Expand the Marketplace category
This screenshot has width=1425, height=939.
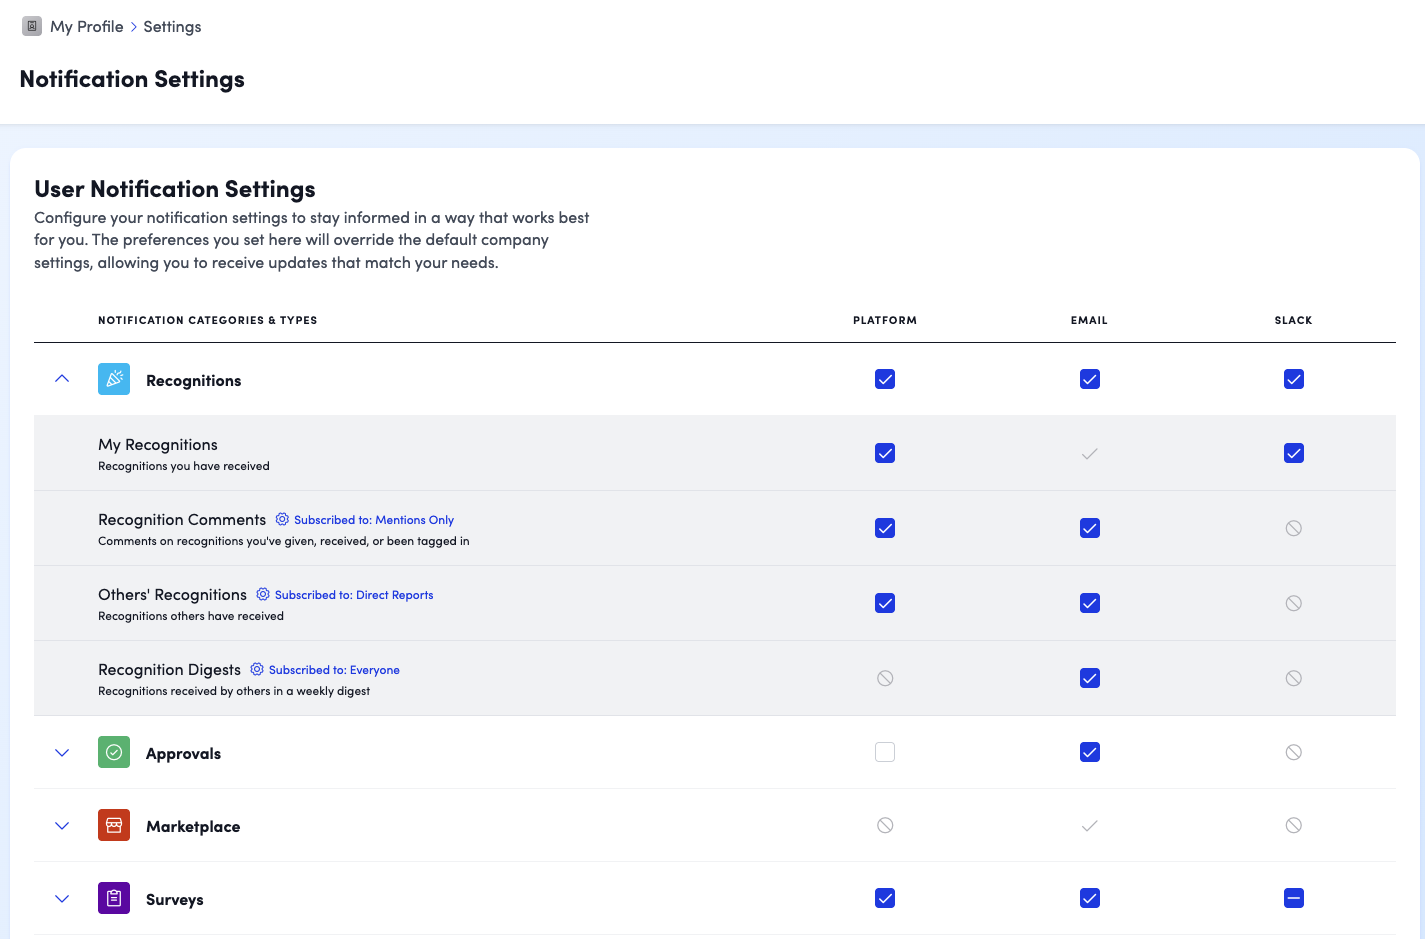coord(62,826)
